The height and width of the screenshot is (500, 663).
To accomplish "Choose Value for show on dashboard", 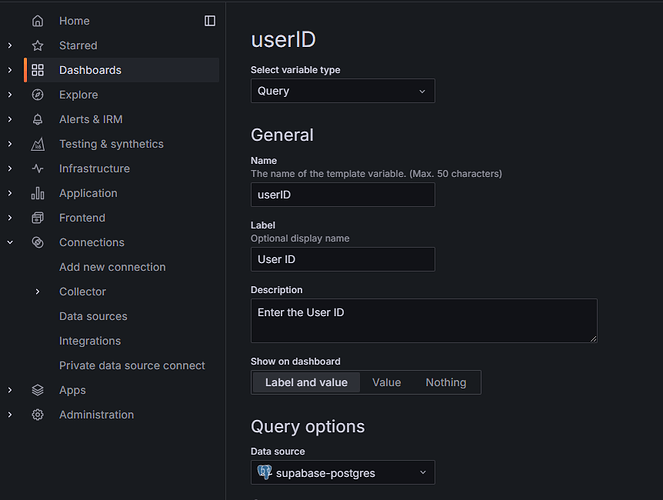I will (x=386, y=382).
